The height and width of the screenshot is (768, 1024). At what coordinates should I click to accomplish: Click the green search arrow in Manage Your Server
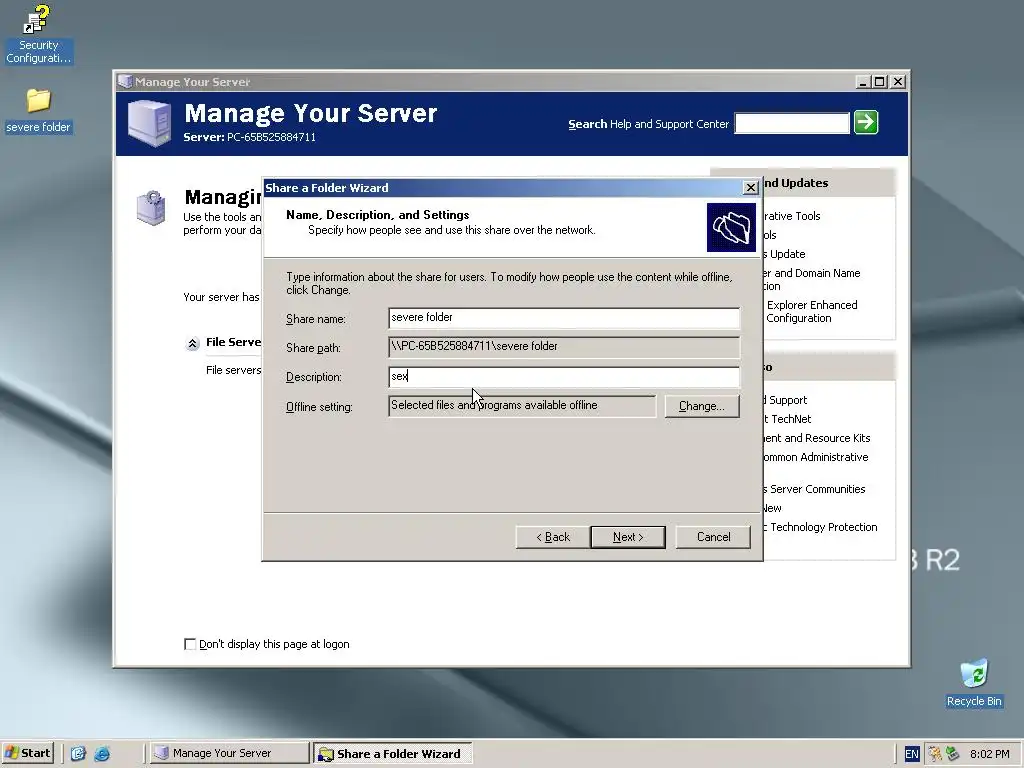[x=866, y=122]
